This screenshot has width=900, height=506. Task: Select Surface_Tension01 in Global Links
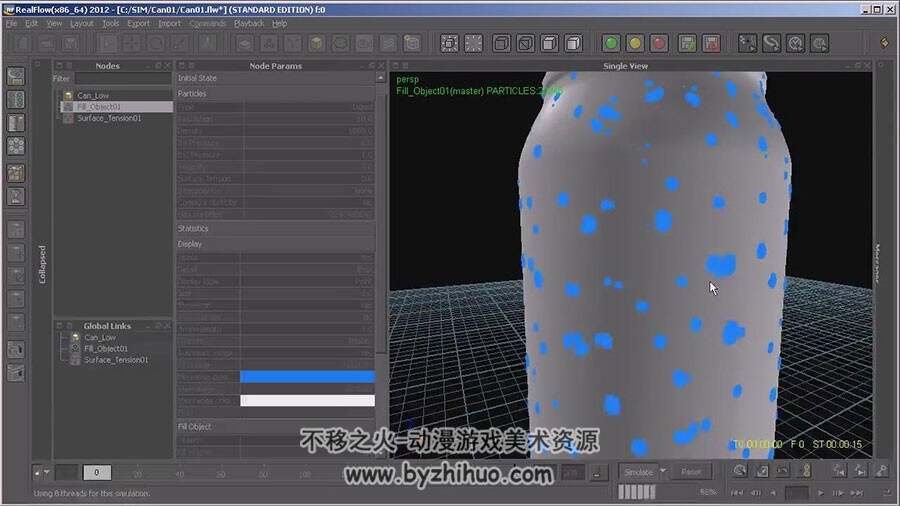pos(116,360)
